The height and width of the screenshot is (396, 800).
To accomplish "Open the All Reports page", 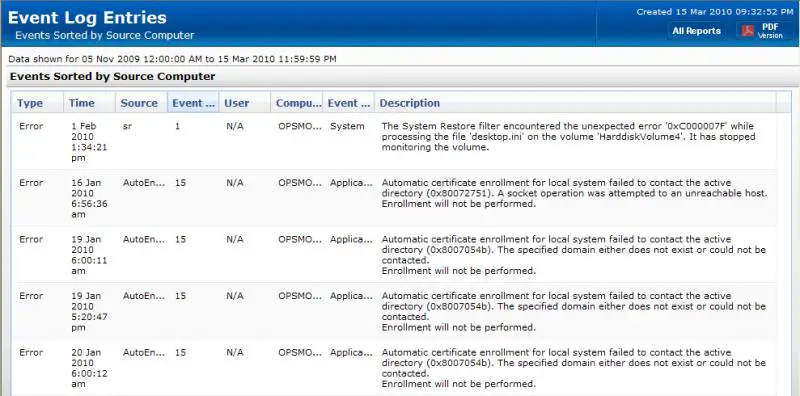I will tap(696, 31).
